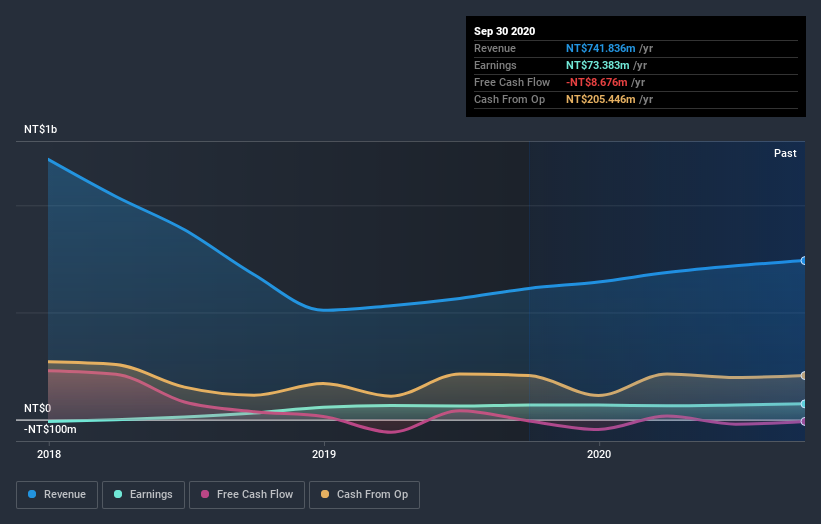Screen dimensions: 821x524
Task: Select the 2018 x-axis label
Action: (x=49, y=454)
